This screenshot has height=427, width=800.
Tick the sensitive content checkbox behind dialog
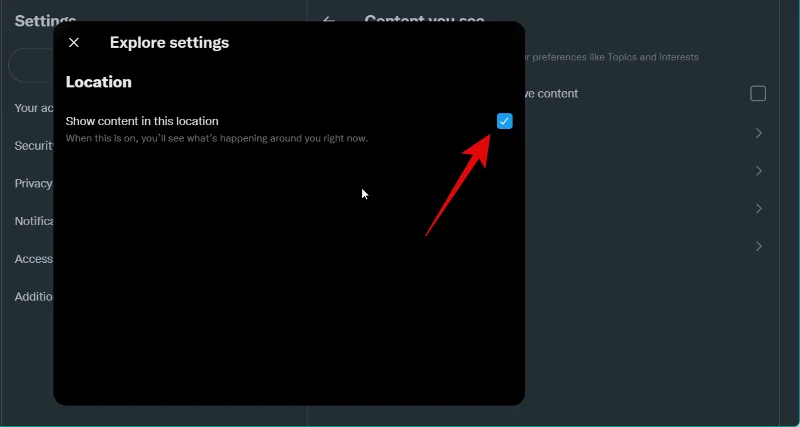click(758, 94)
